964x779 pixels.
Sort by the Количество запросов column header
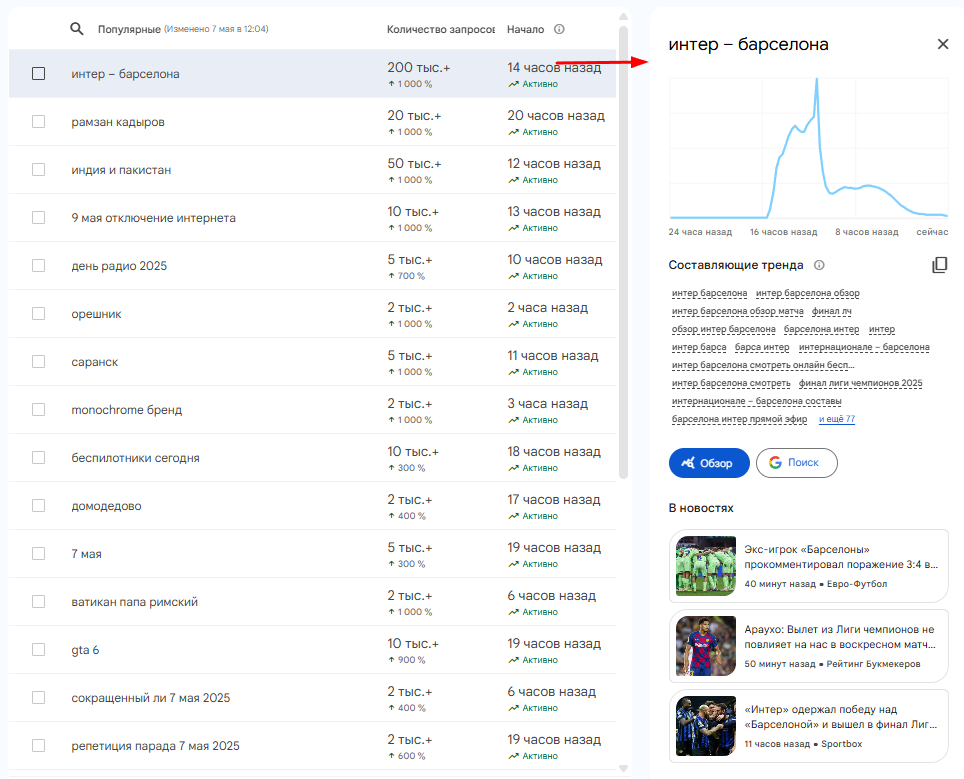point(441,30)
